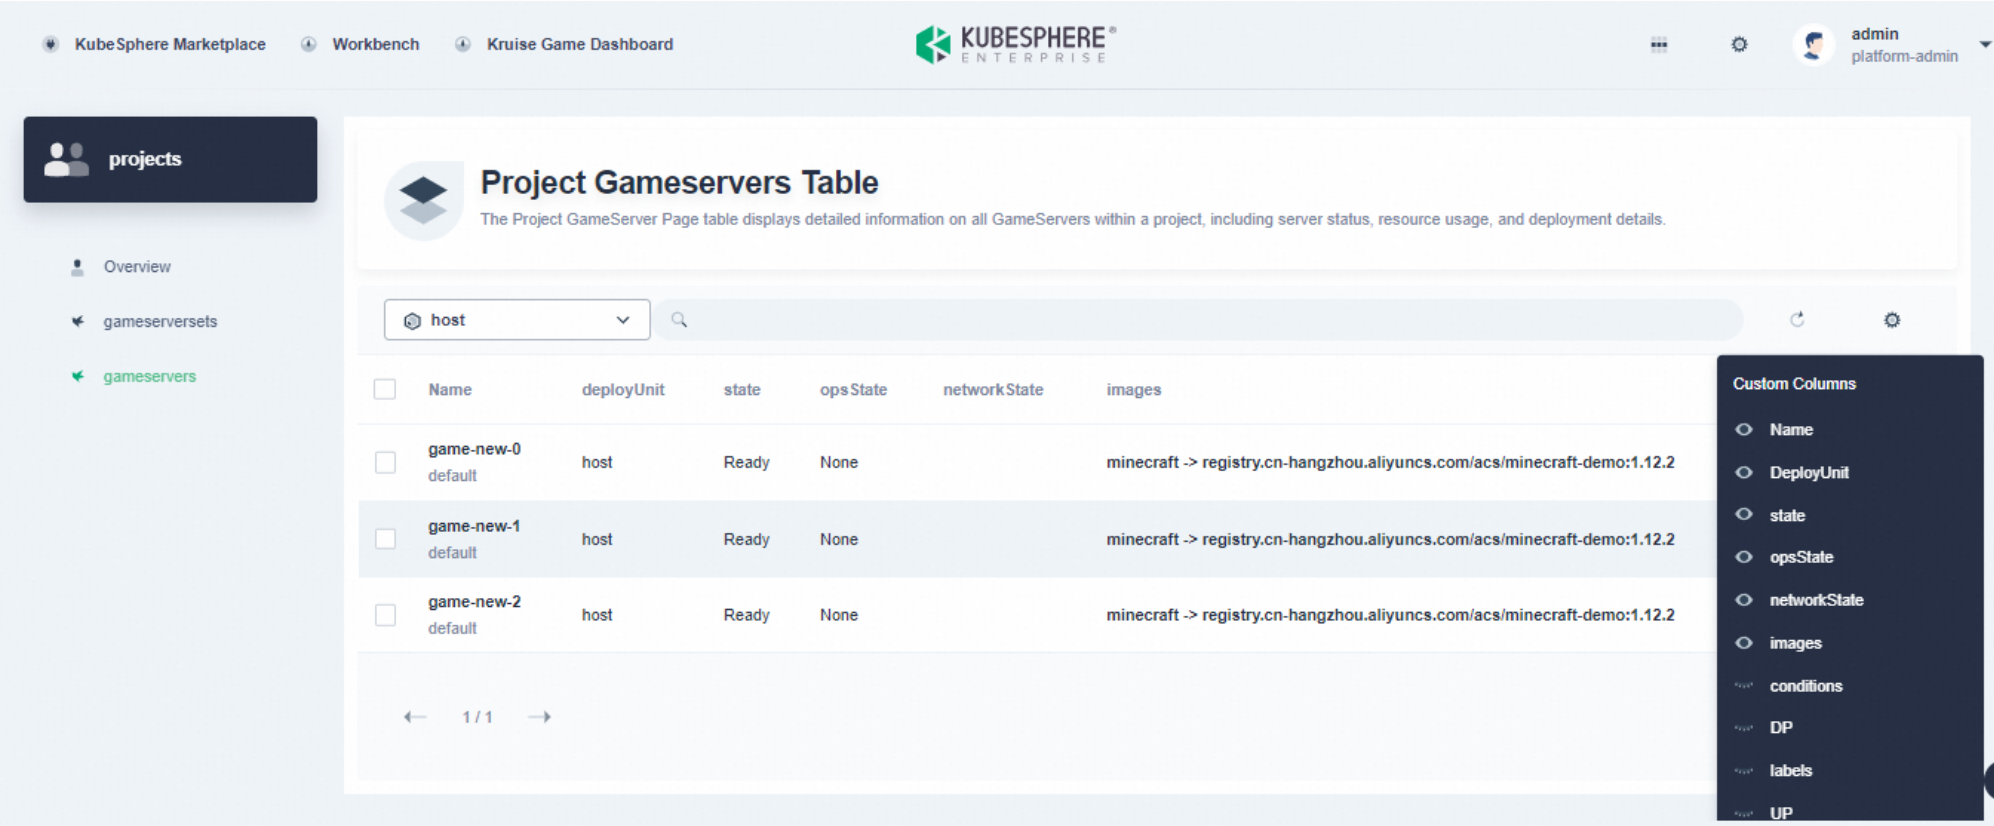Check the game-new-2 row checkbox
The width and height of the screenshot is (1994, 826).
[x=385, y=615]
